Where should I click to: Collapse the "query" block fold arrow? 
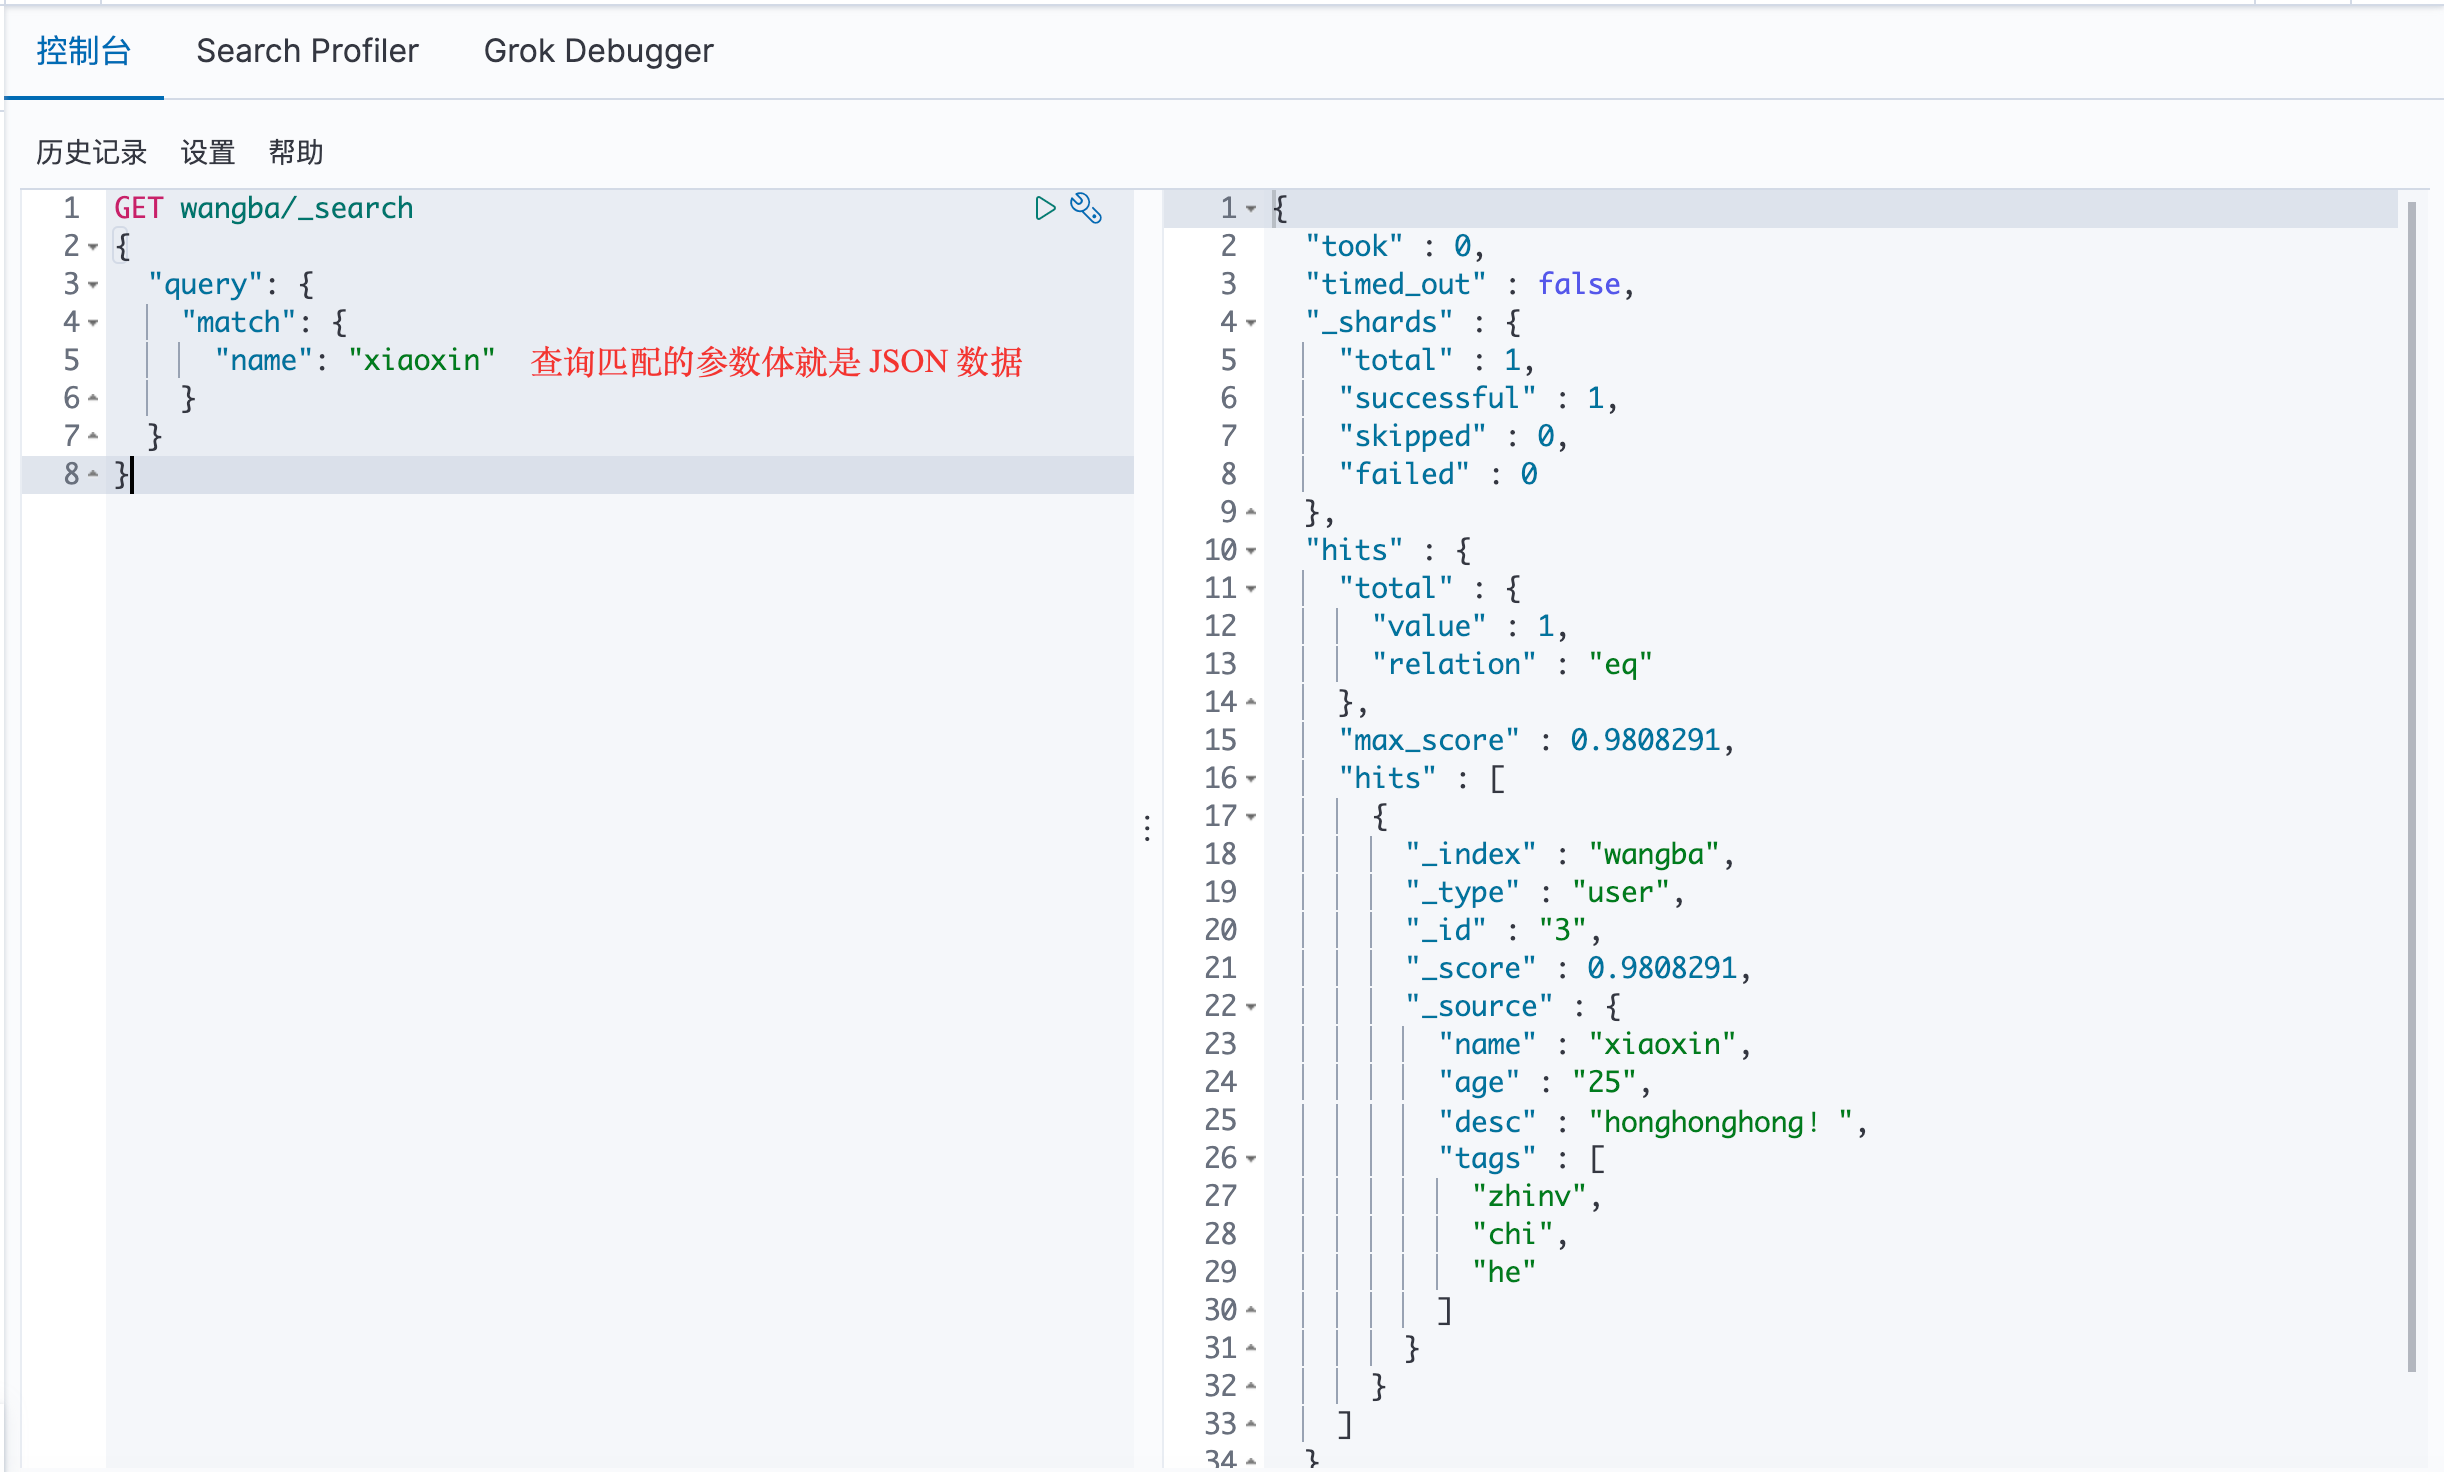click(x=93, y=285)
